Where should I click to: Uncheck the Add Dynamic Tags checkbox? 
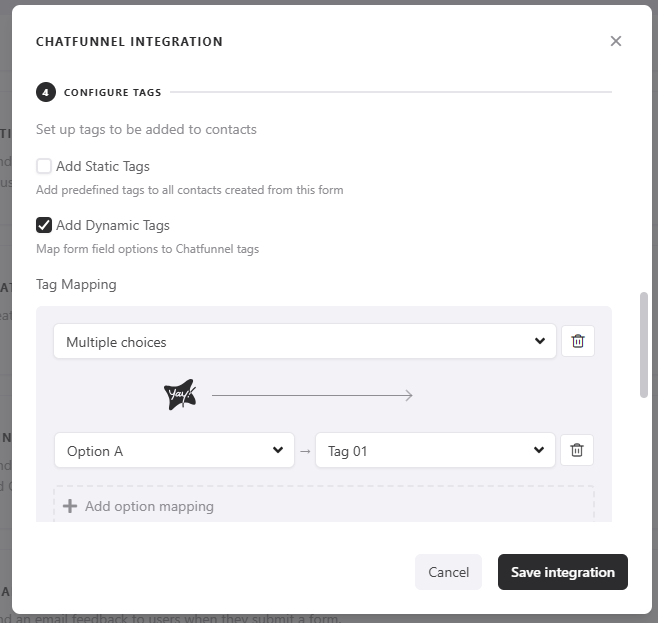44,225
